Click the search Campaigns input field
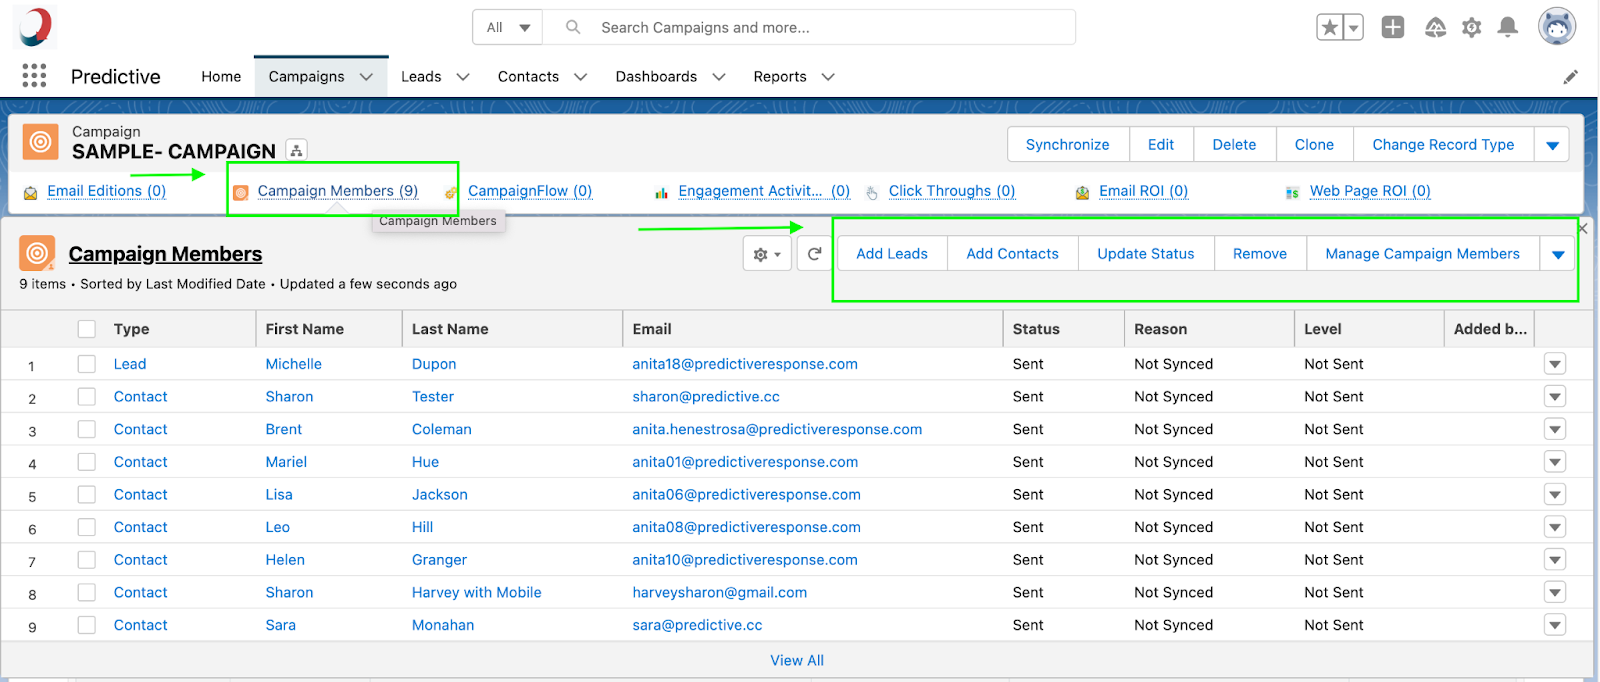This screenshot has height=682, width=1600. click(808, 28)
